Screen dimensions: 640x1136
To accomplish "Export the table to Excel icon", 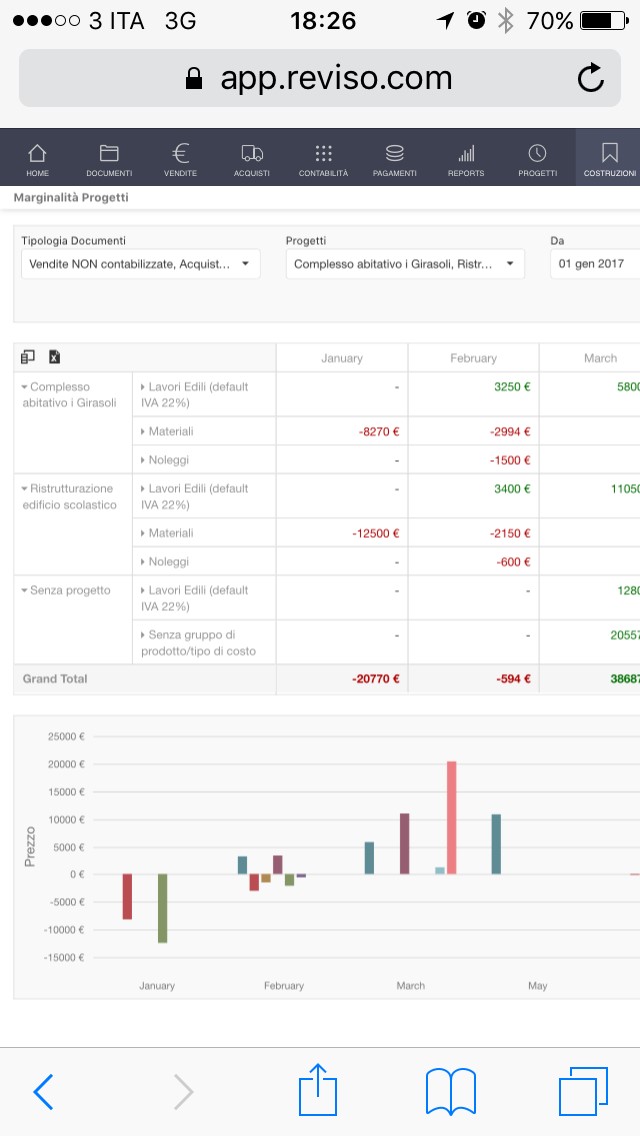I will pos(54,356).
